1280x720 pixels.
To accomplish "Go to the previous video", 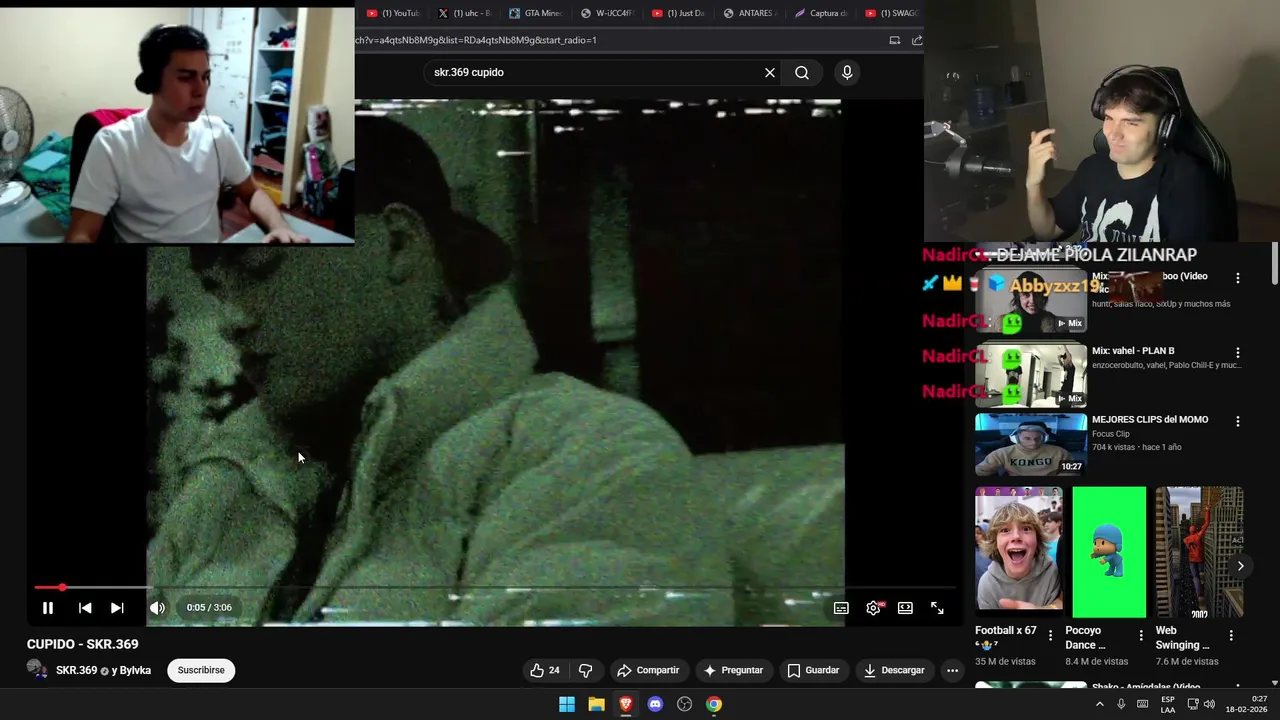I will coord(85,608).
